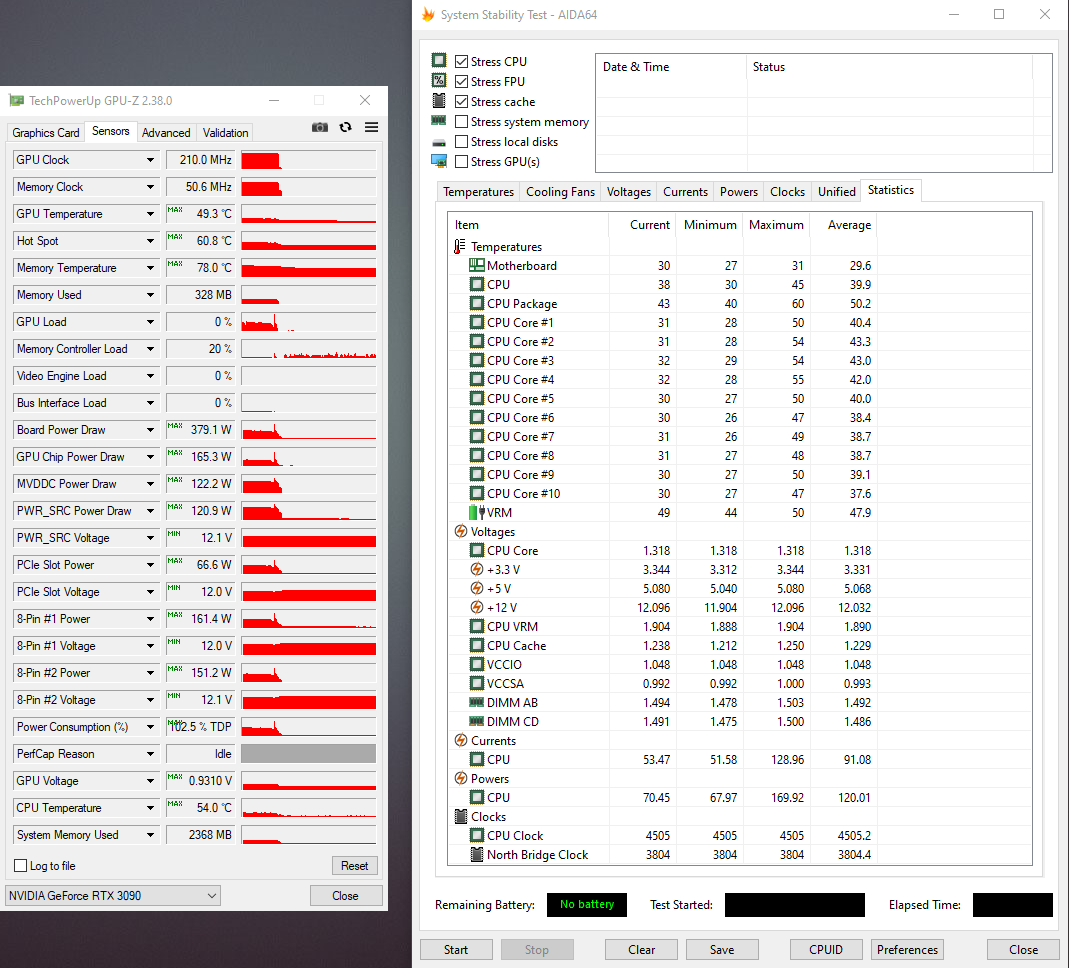Click the Reset button in GPU-Z
The image size is (1069, 968).
354,866
